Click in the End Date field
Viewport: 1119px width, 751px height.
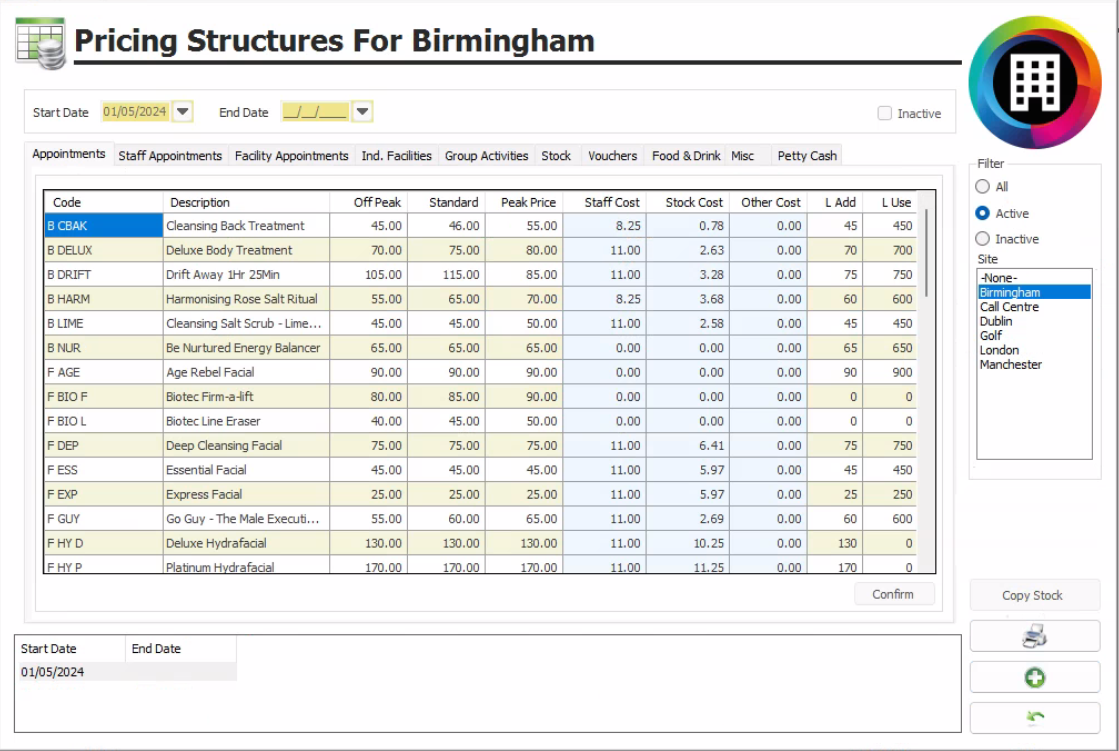[315, 111]
